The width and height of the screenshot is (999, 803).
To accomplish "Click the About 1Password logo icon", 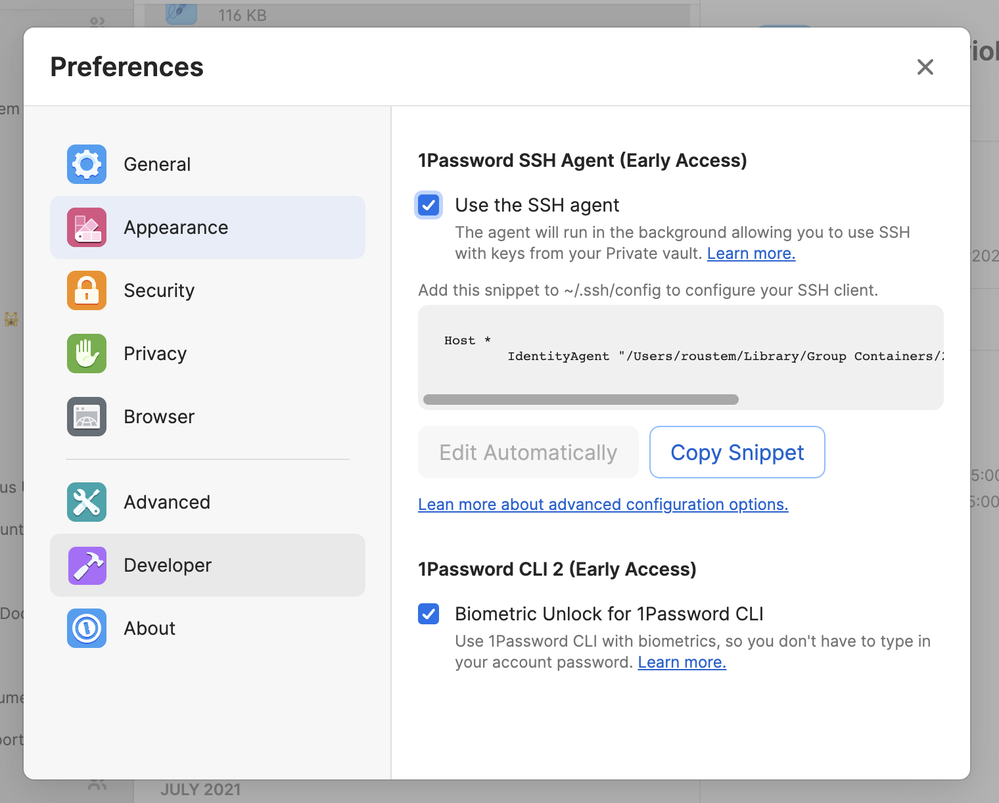I will point(86,628).
